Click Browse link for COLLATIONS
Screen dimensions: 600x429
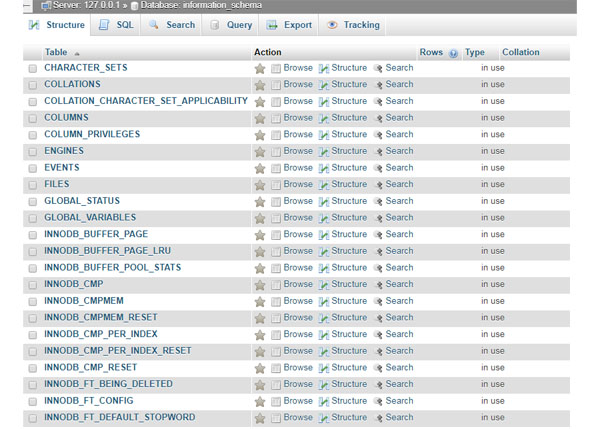click(x=298, y=84)
